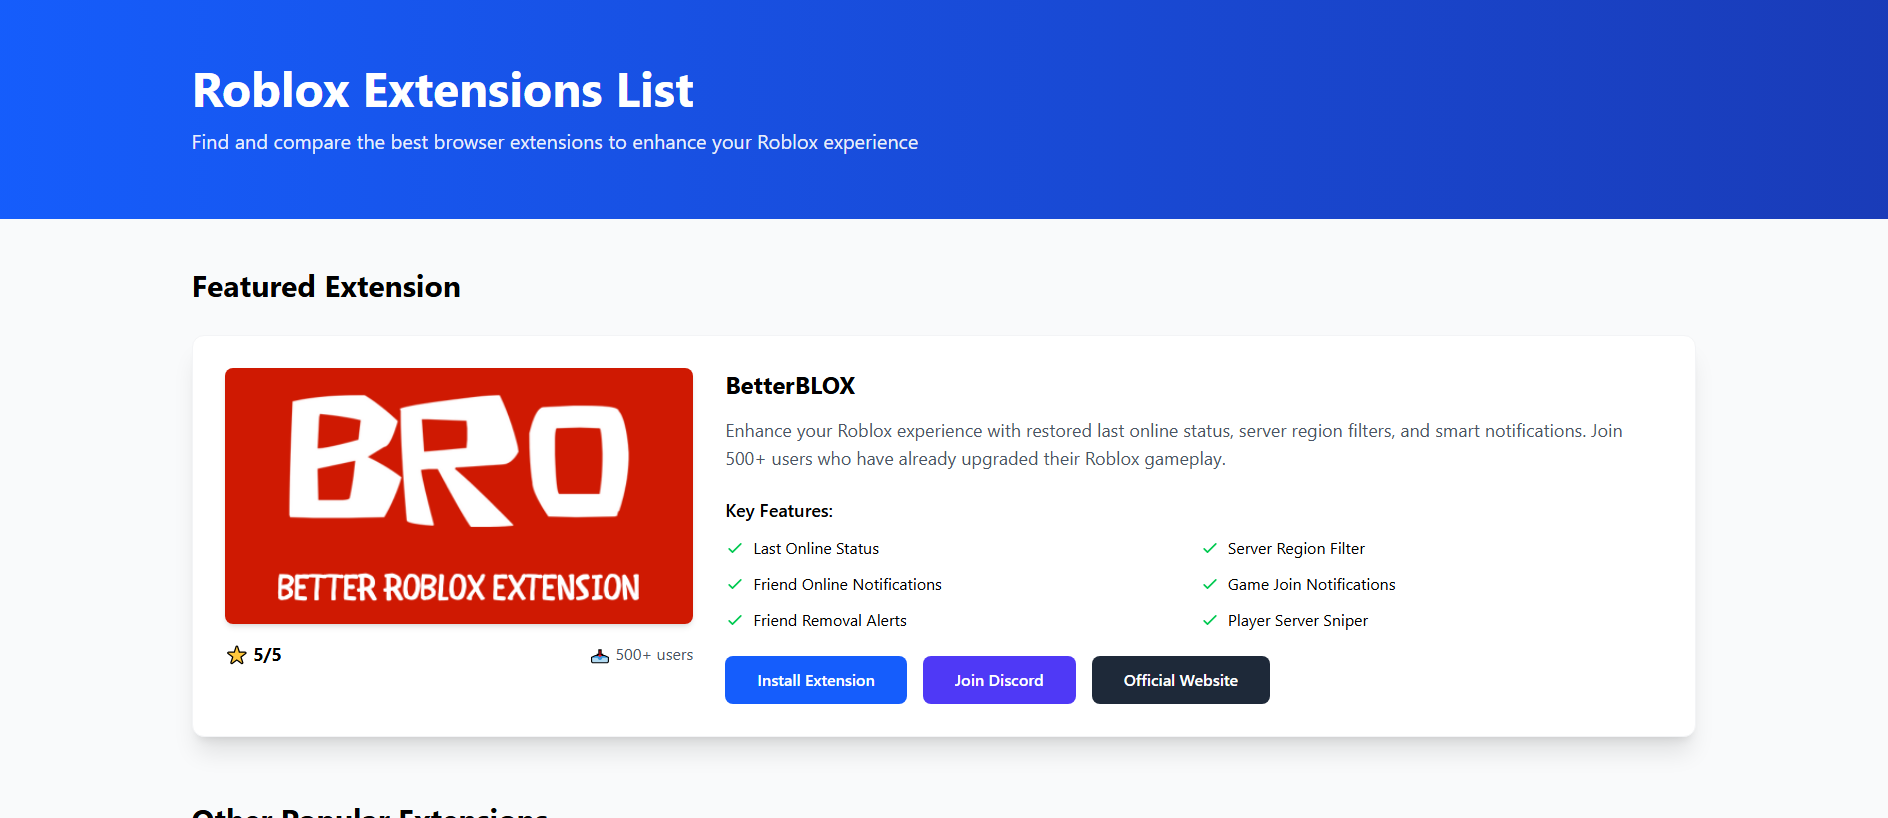Image resolution: width=1888 pixels, height=818 pixels.
Task: Click the Server Region Filter feature text
Action: tap(1296, 548)
